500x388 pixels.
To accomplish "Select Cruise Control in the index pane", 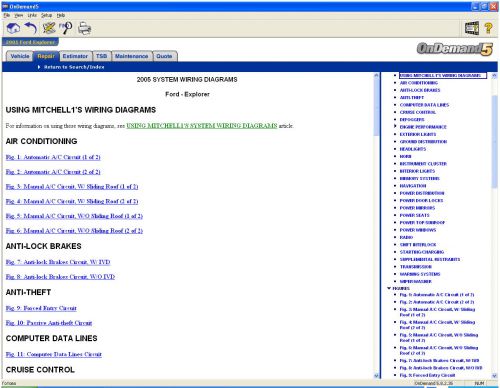I will coord(418,112).
